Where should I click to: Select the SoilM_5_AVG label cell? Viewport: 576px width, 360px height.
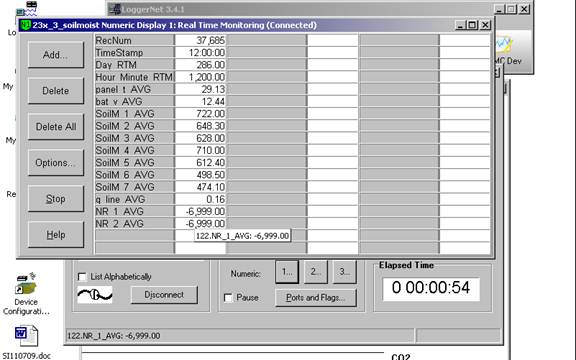pyautogui.click(x=134, y=162)
